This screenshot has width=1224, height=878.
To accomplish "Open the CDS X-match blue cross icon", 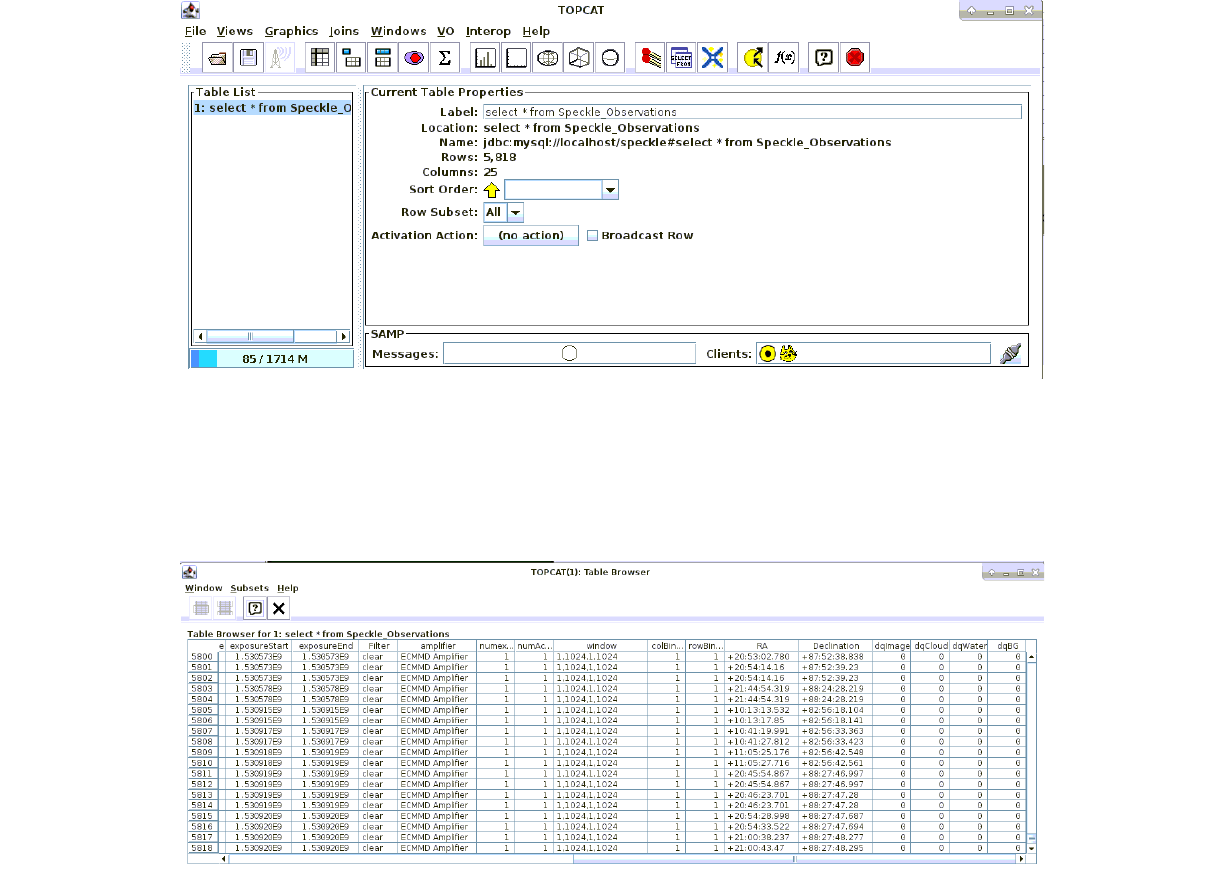I will point(713,58).
